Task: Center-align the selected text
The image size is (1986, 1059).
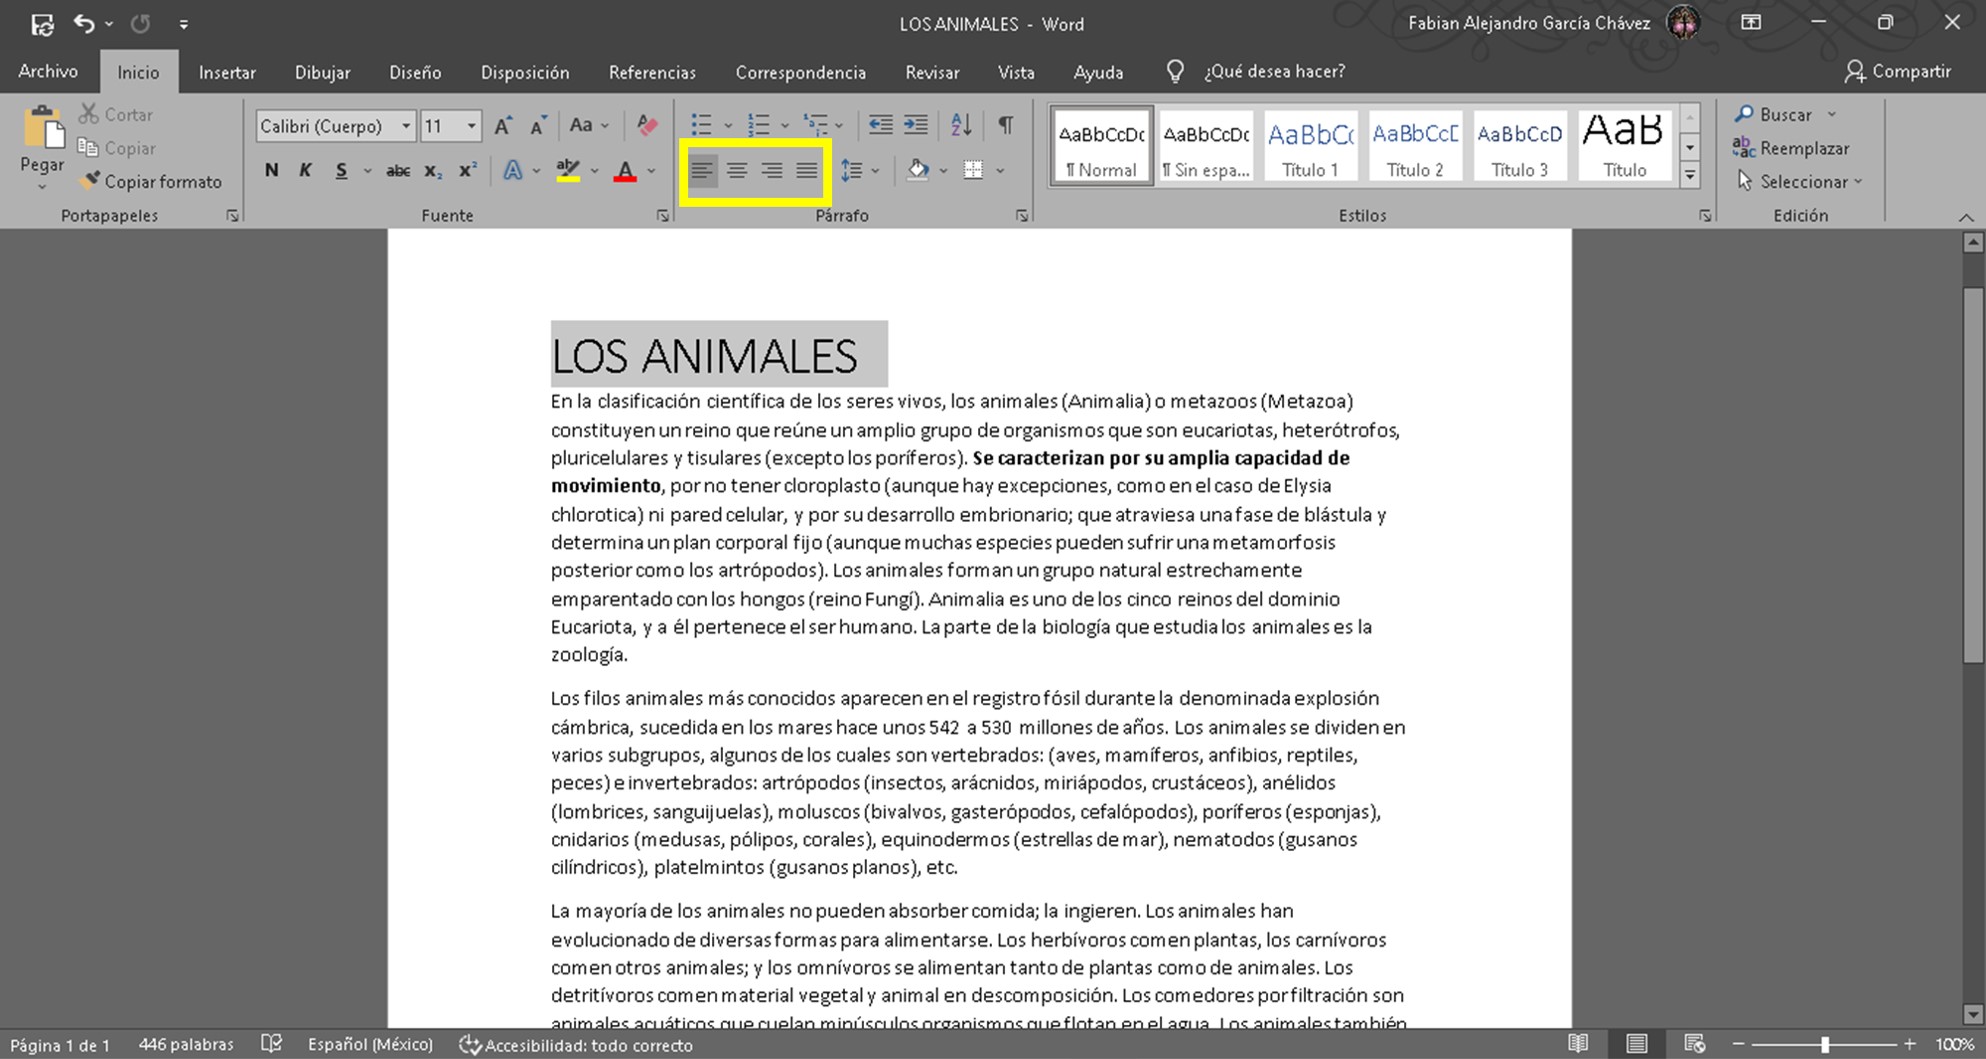Action: point(737,171)
